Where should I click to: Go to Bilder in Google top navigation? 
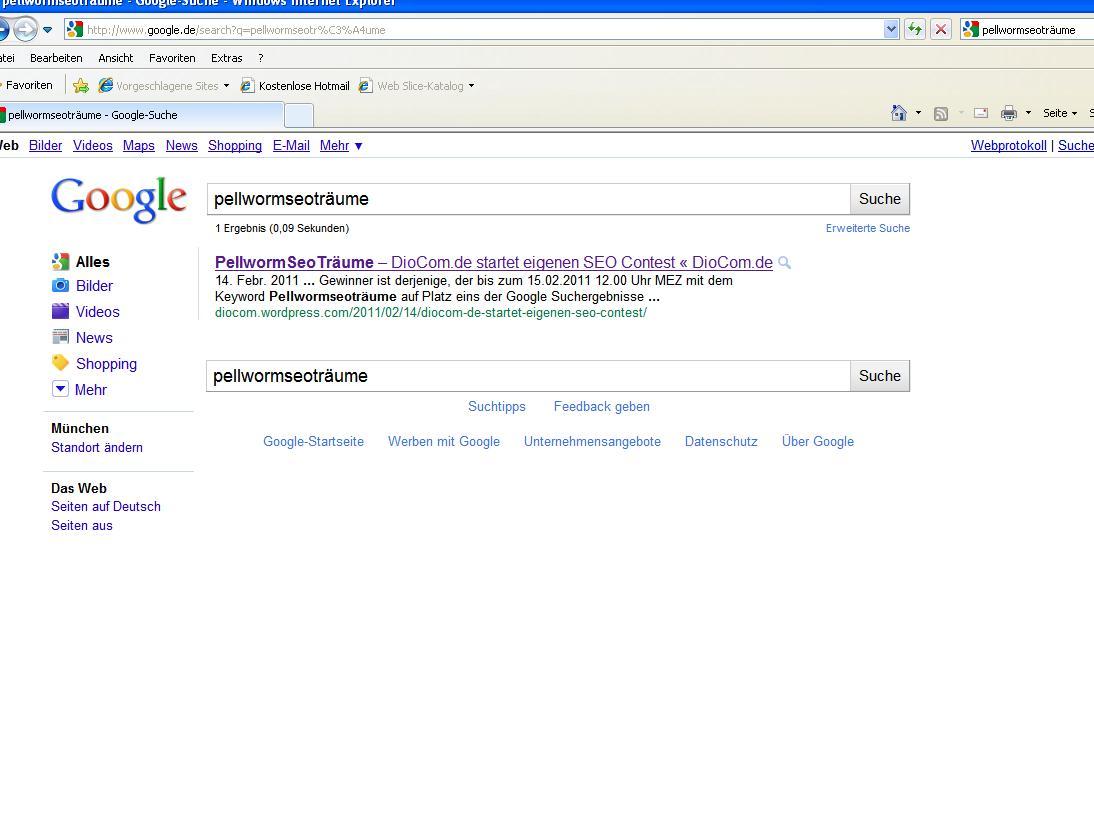(x=45, y=145)
